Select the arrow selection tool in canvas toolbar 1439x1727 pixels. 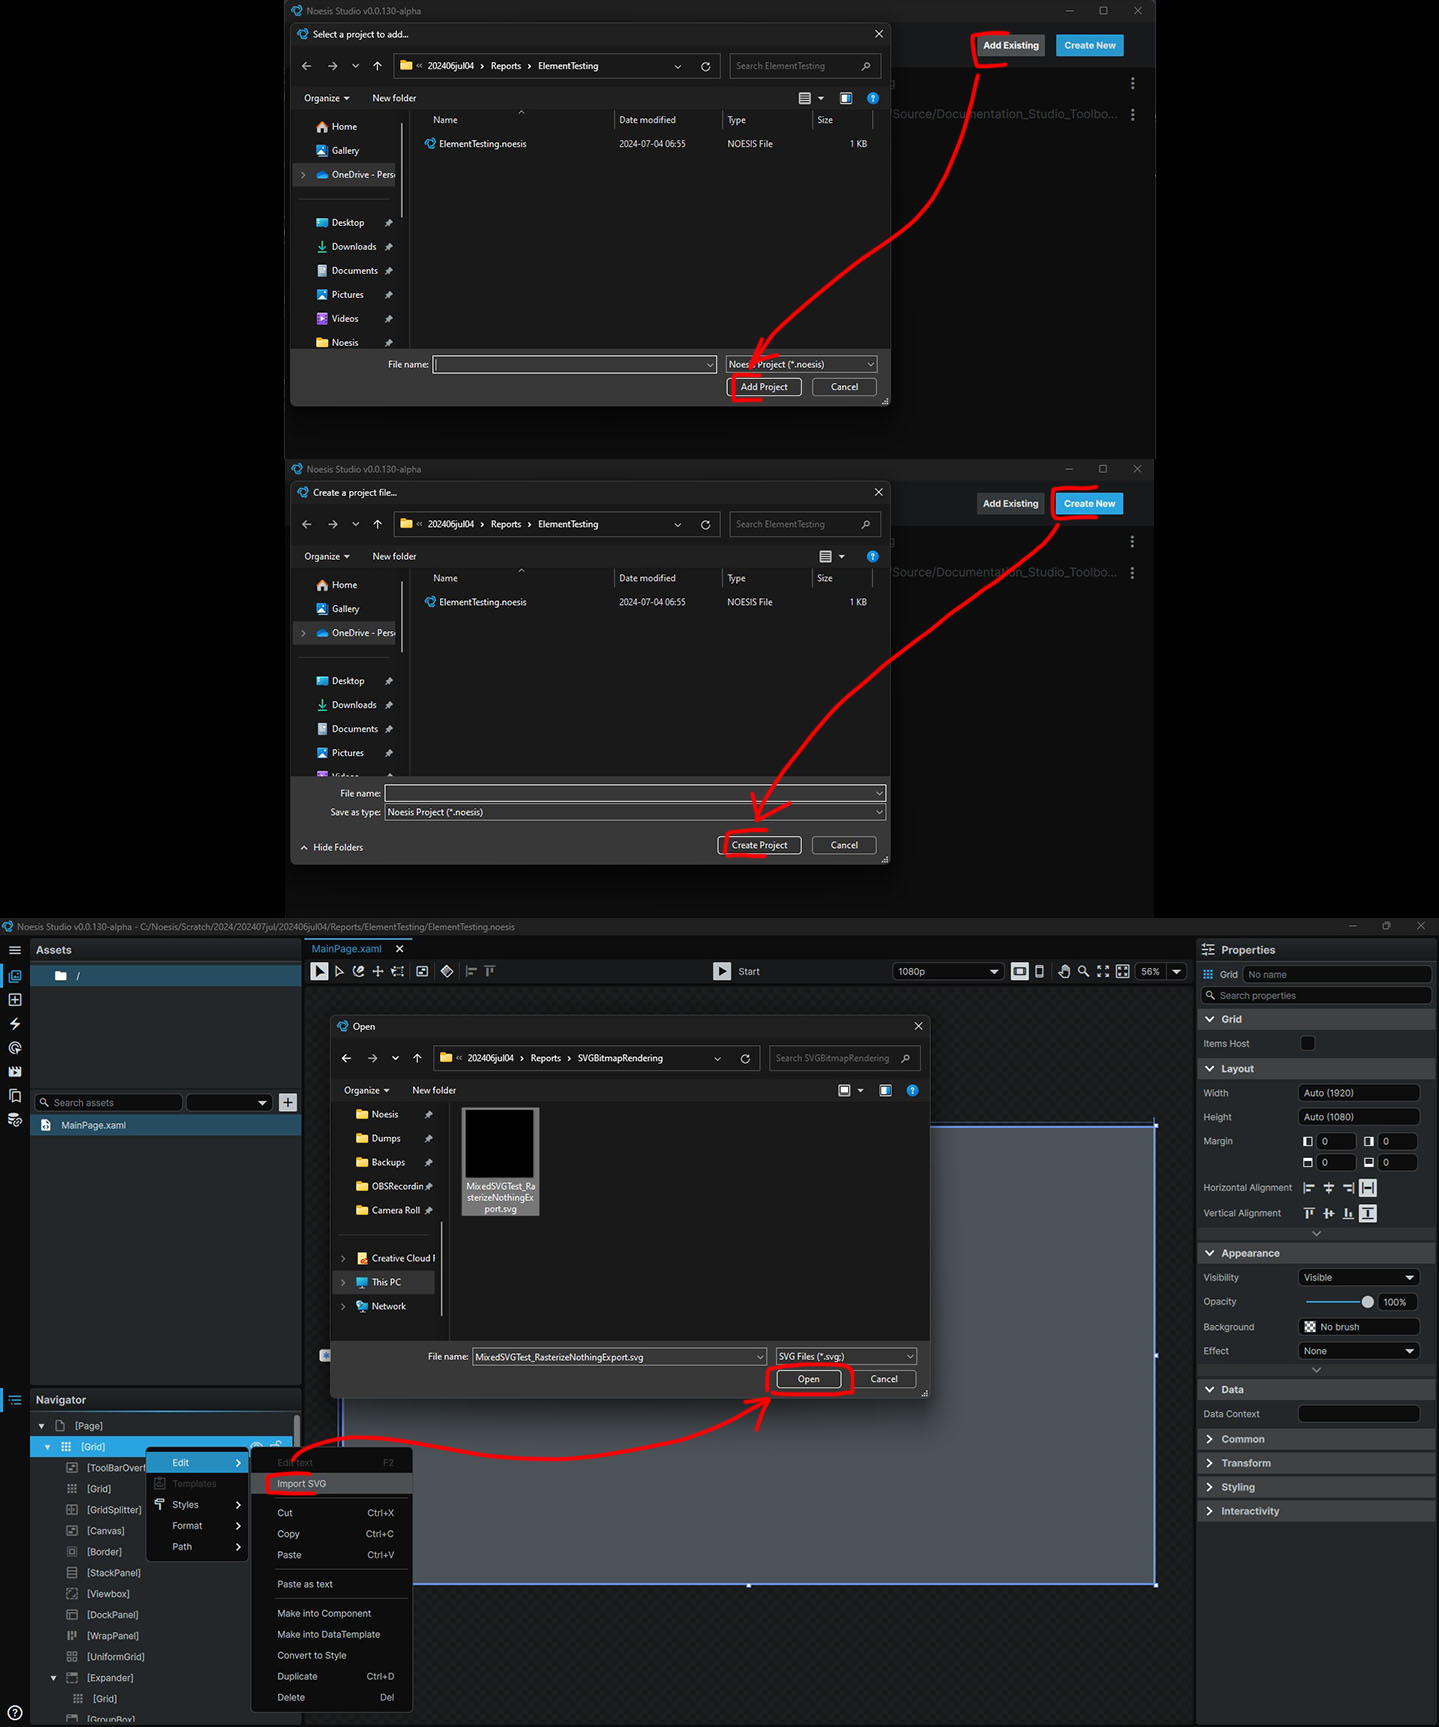(339, 971)
